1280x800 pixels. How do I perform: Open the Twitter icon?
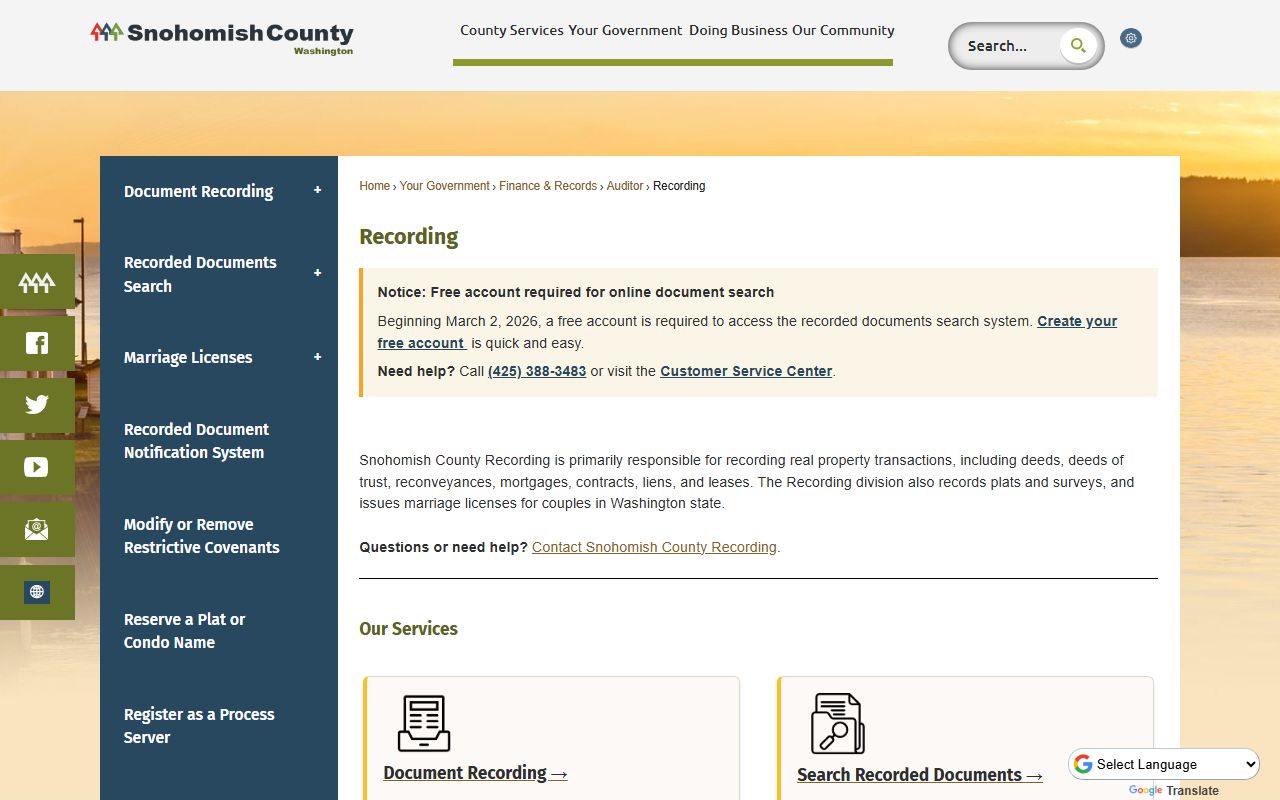point(37,405)
